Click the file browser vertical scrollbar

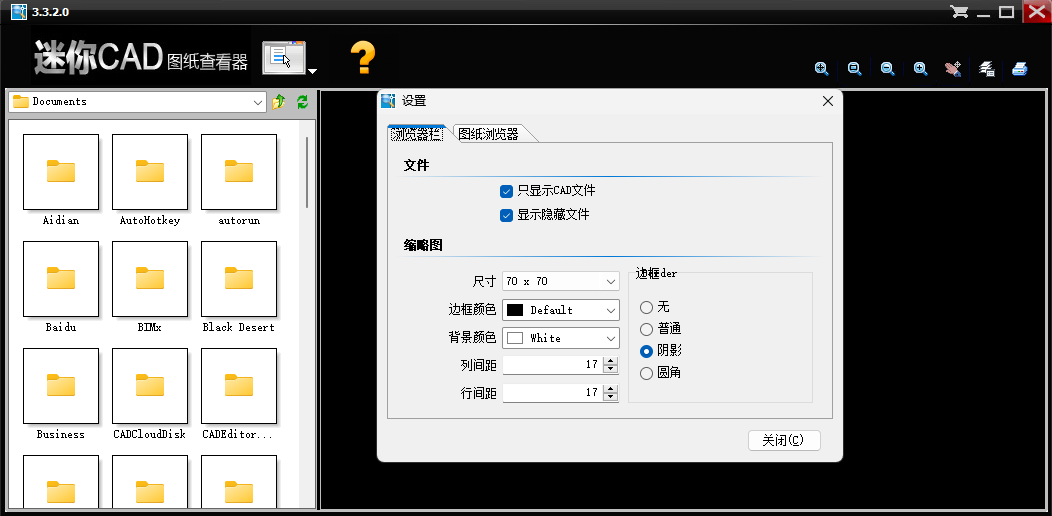307,172
